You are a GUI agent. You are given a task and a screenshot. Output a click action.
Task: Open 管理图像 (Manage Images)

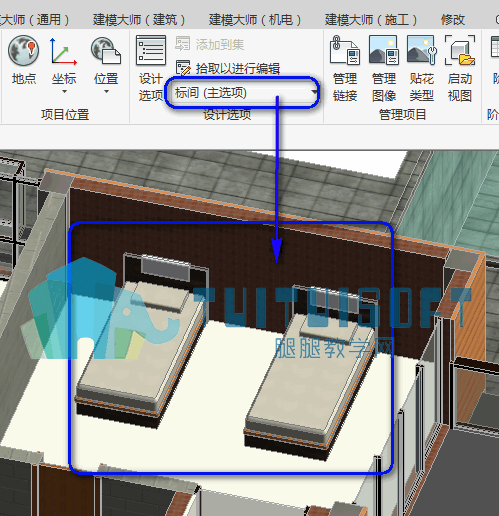384,68
